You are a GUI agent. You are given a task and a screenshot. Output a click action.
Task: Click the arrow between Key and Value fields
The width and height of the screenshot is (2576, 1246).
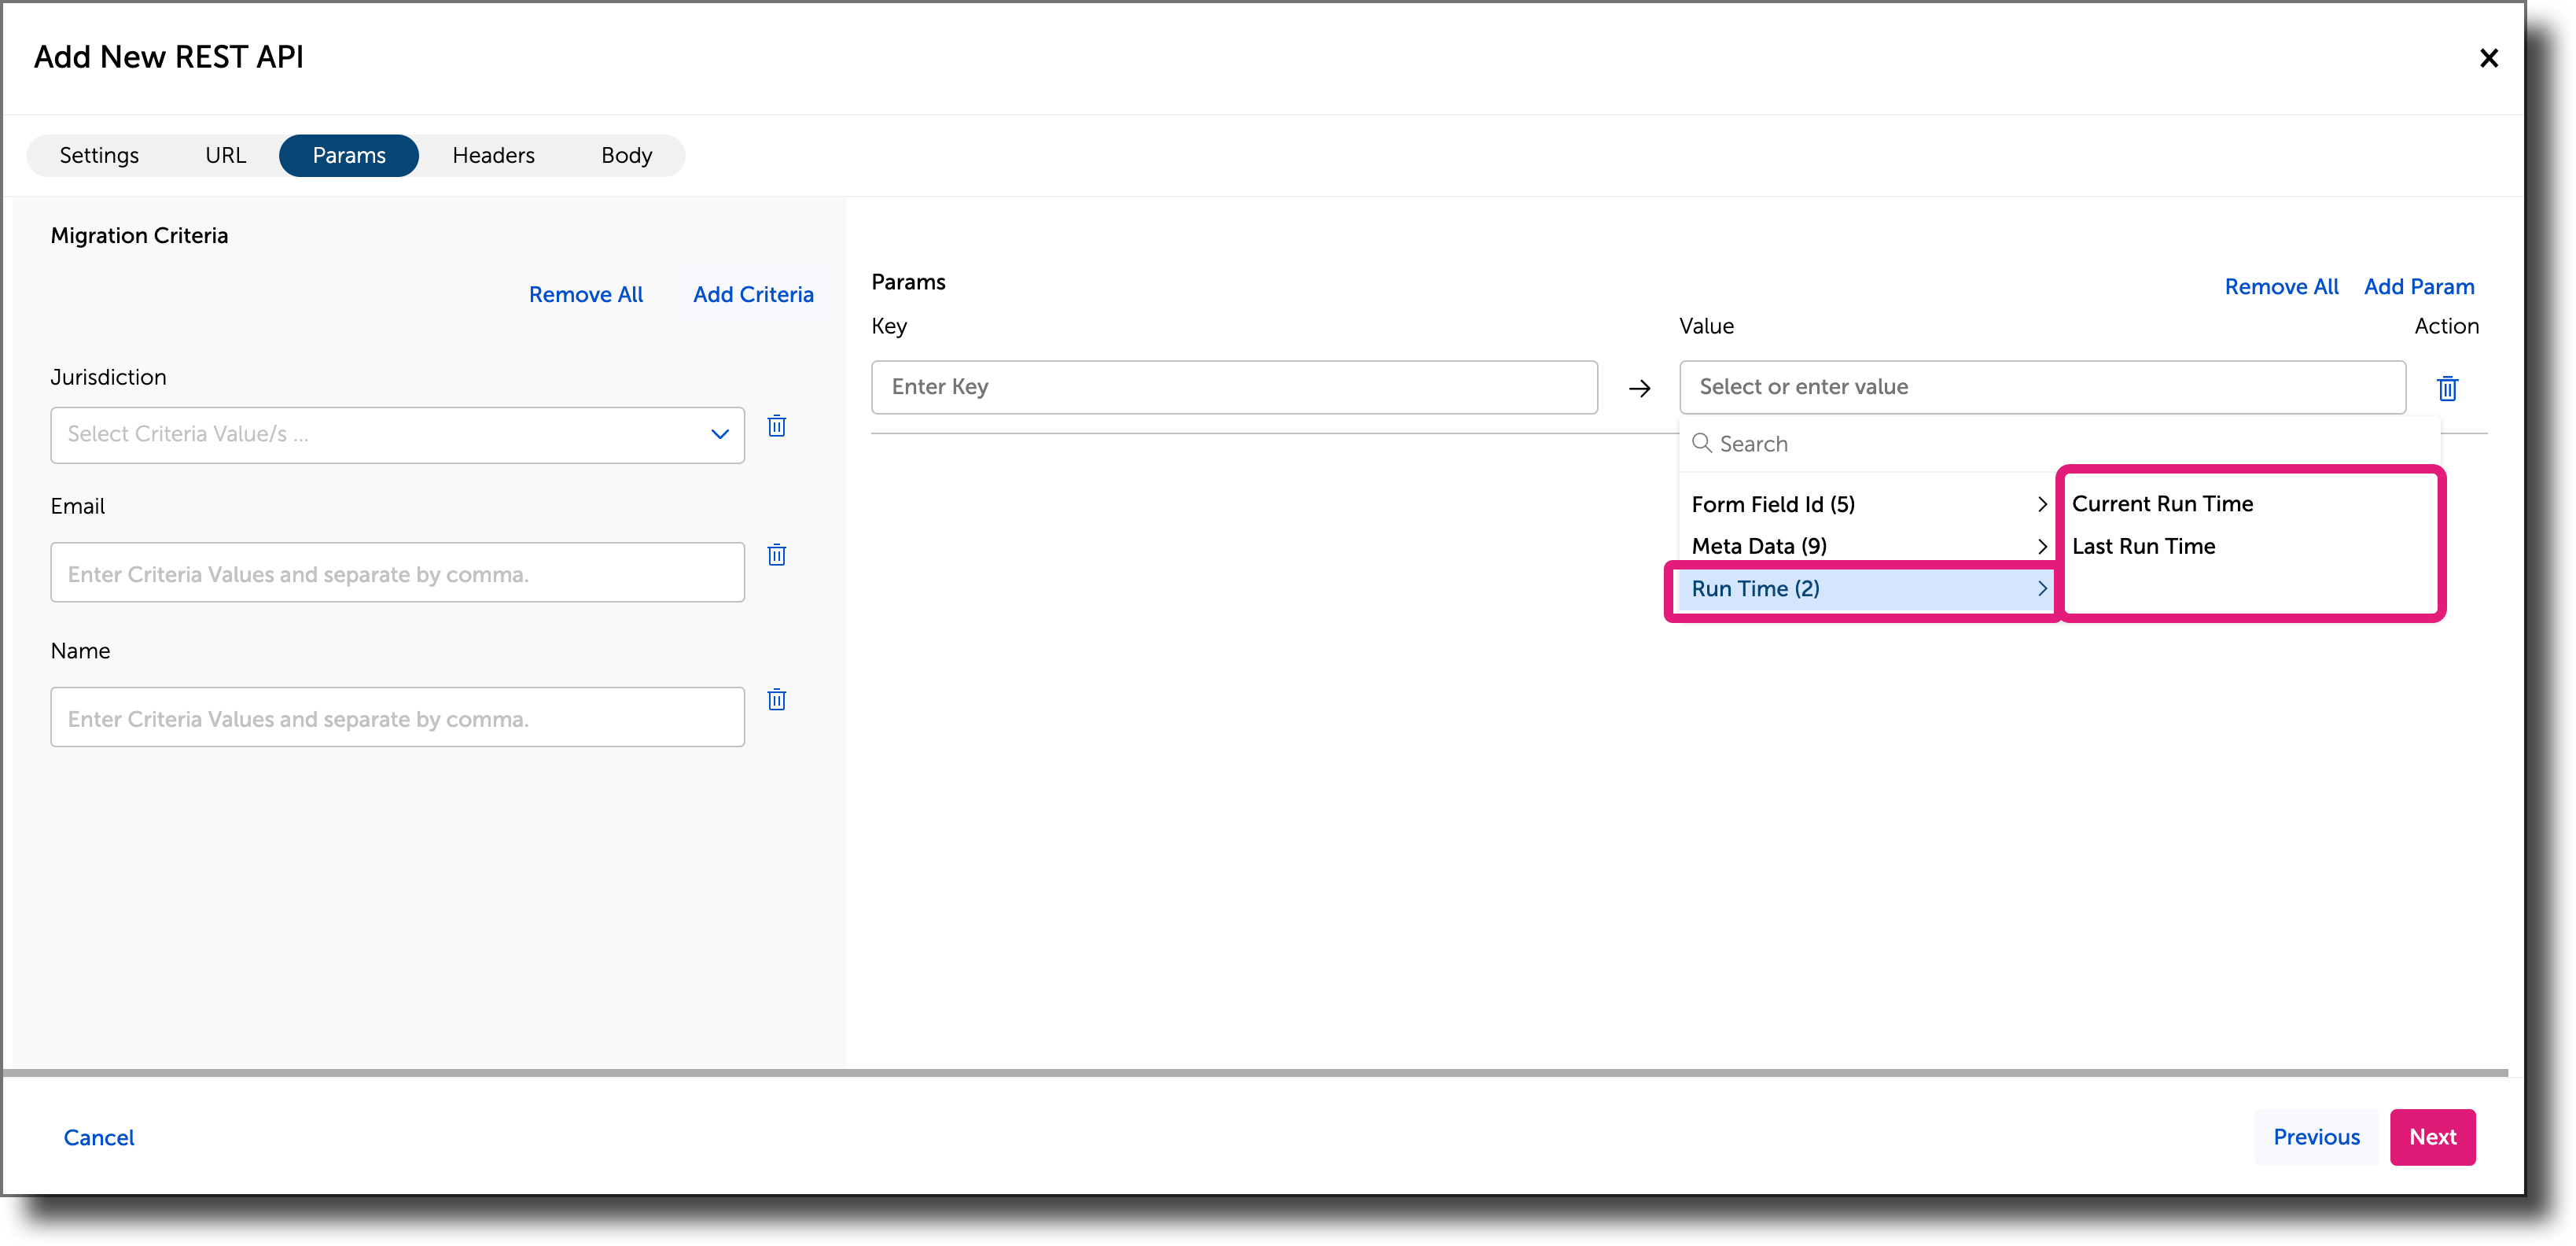[1638, 388]
